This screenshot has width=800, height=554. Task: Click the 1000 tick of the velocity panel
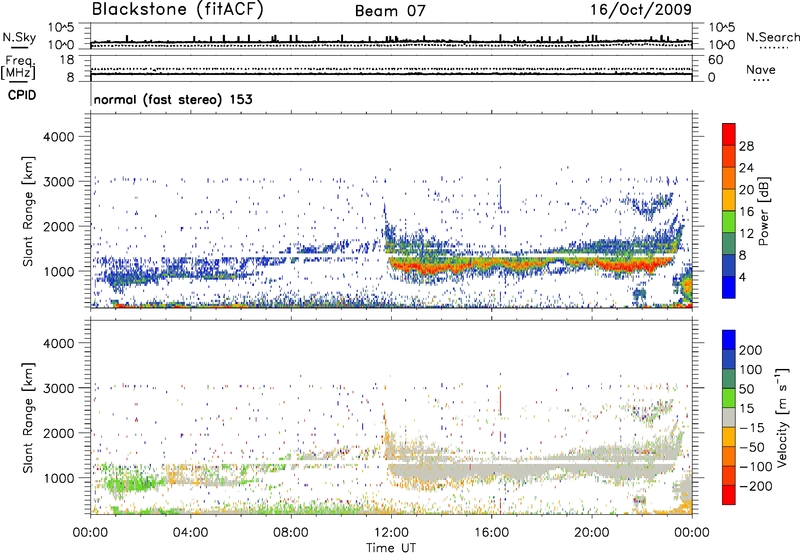coord(58,478)
